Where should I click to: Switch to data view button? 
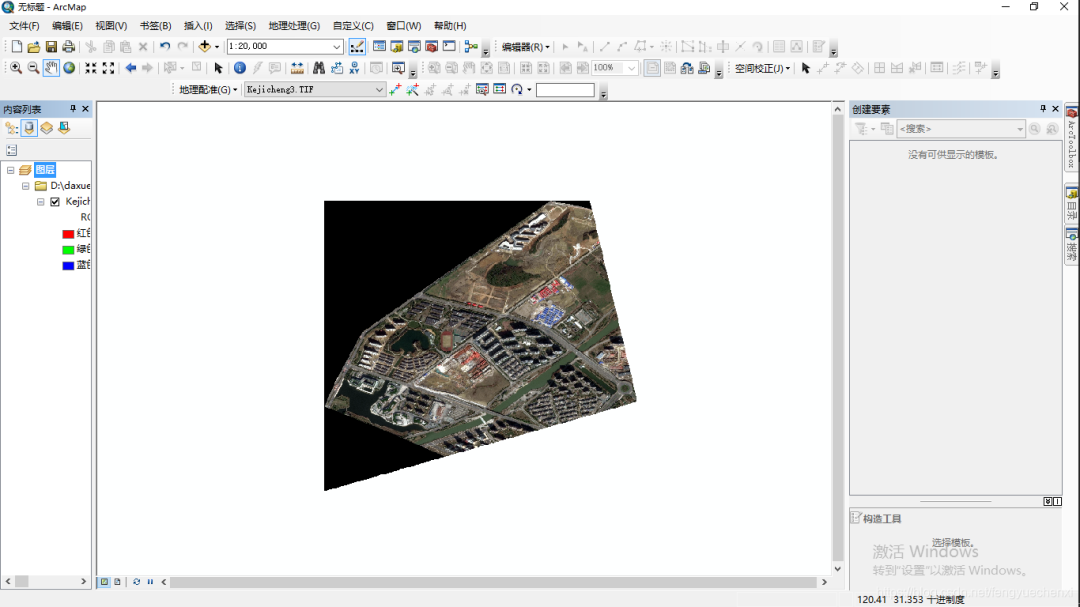(105, 582)
